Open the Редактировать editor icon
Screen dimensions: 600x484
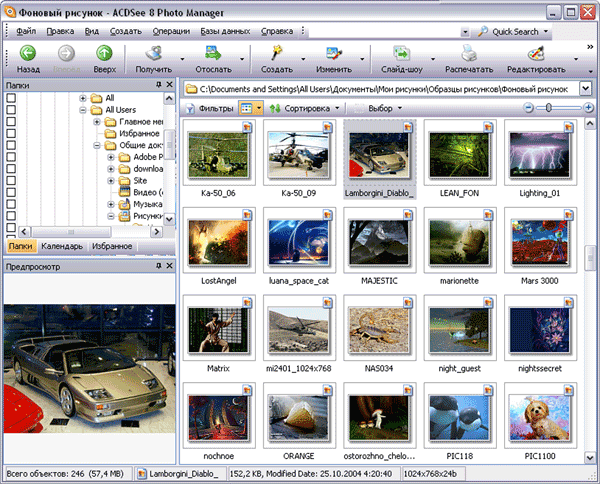(536, 53)
